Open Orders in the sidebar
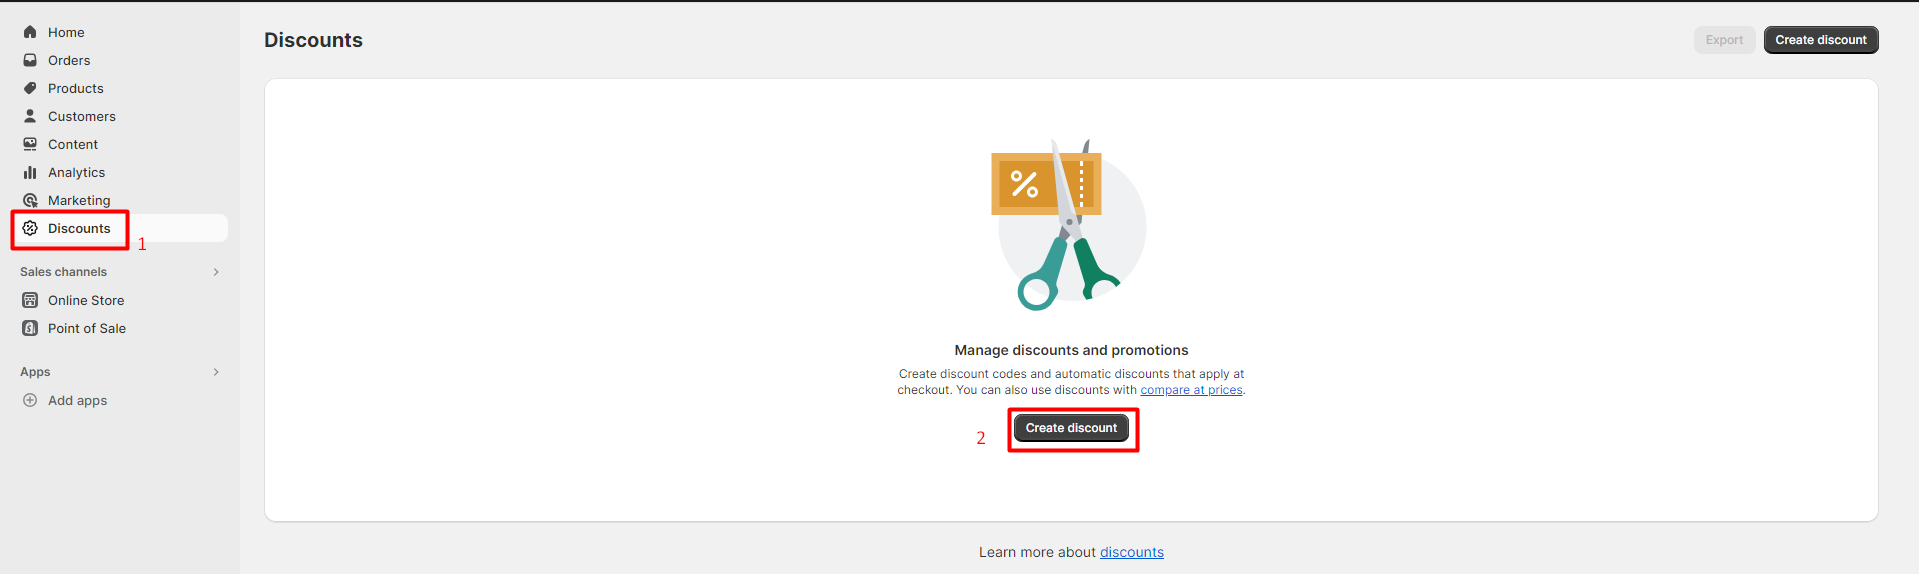This screenshot has height=574, width=1919. 120,60
